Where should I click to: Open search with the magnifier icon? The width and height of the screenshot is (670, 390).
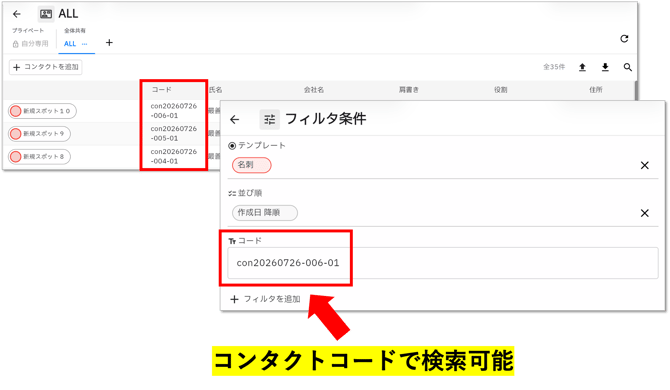[x=628, y=67]
